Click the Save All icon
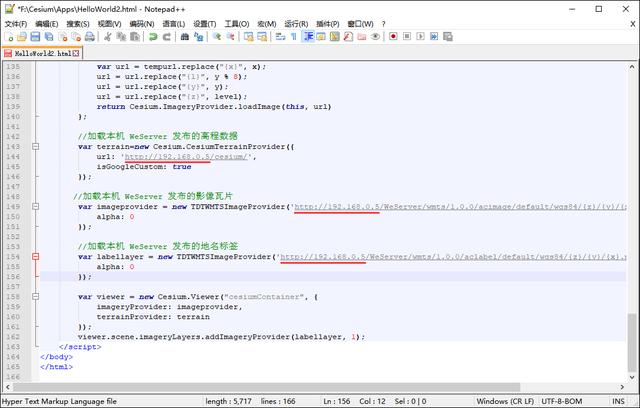 pos(49,37)
